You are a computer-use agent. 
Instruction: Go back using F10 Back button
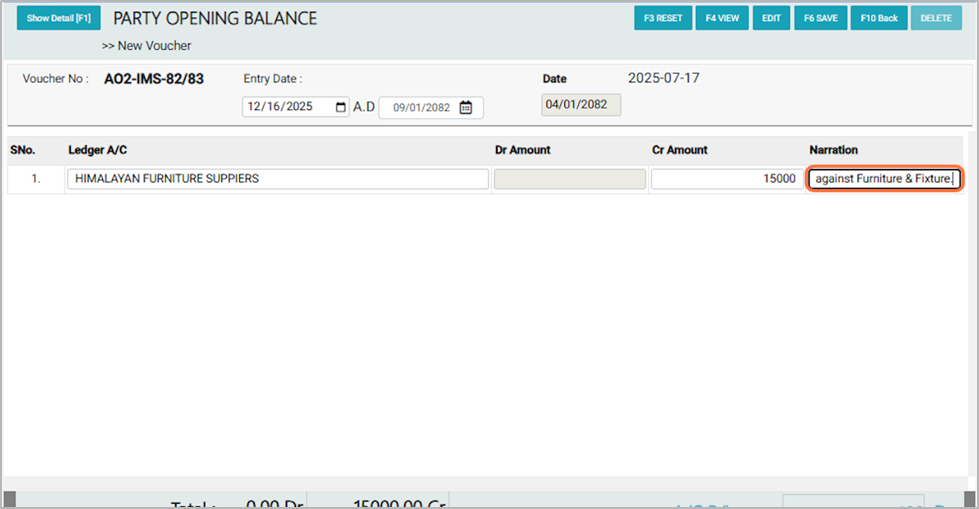coord(878,19)
